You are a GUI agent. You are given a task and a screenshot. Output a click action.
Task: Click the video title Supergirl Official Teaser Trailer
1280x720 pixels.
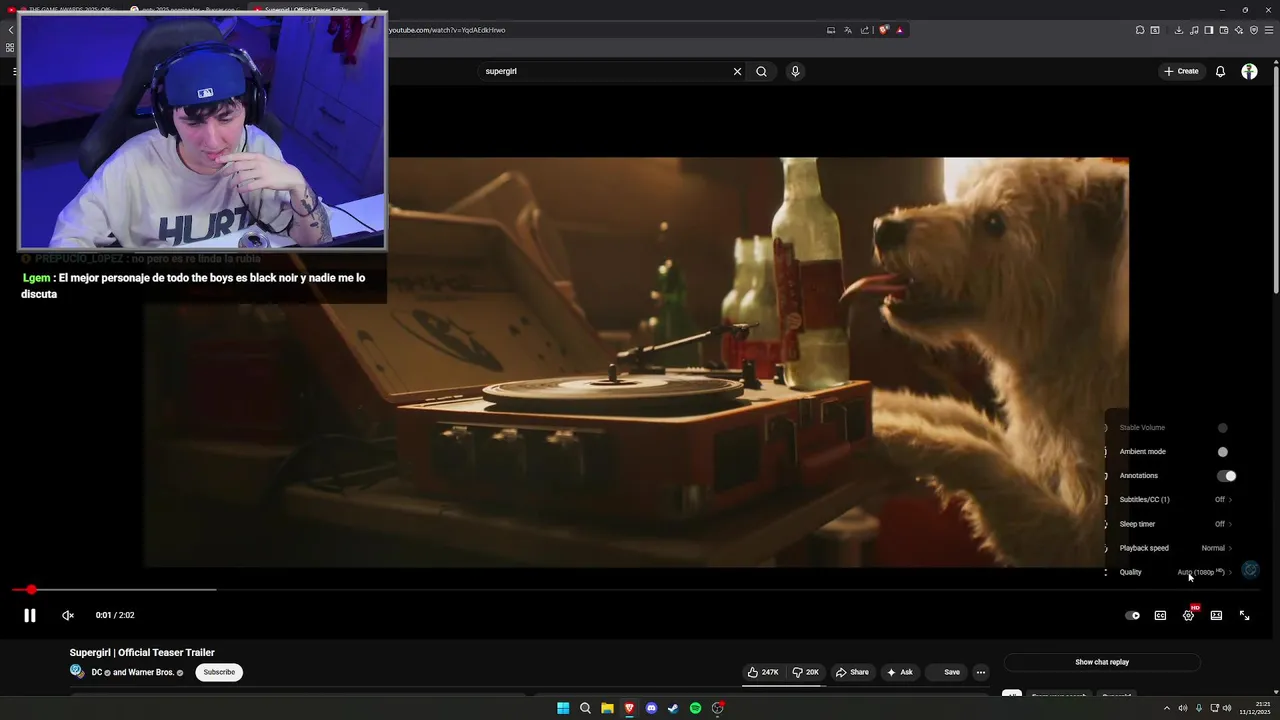point(142,652)
